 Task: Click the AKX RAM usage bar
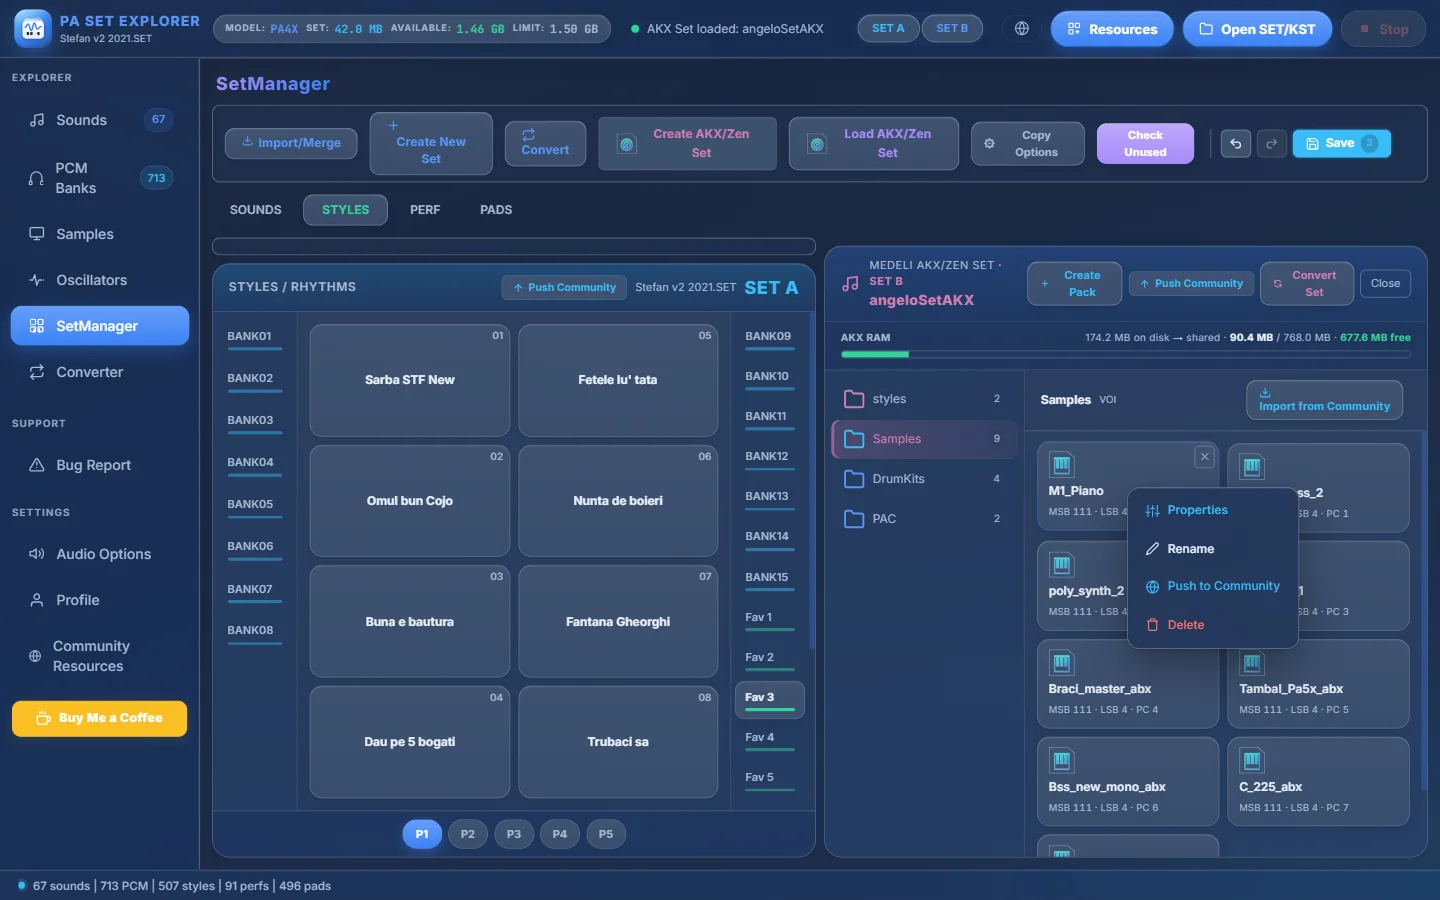pos(1126,354)
